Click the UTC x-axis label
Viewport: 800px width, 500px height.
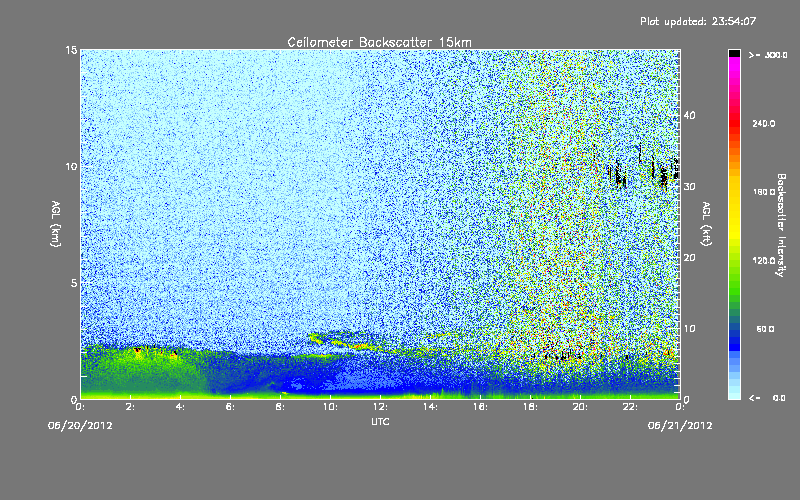click(x=380, y=421)
